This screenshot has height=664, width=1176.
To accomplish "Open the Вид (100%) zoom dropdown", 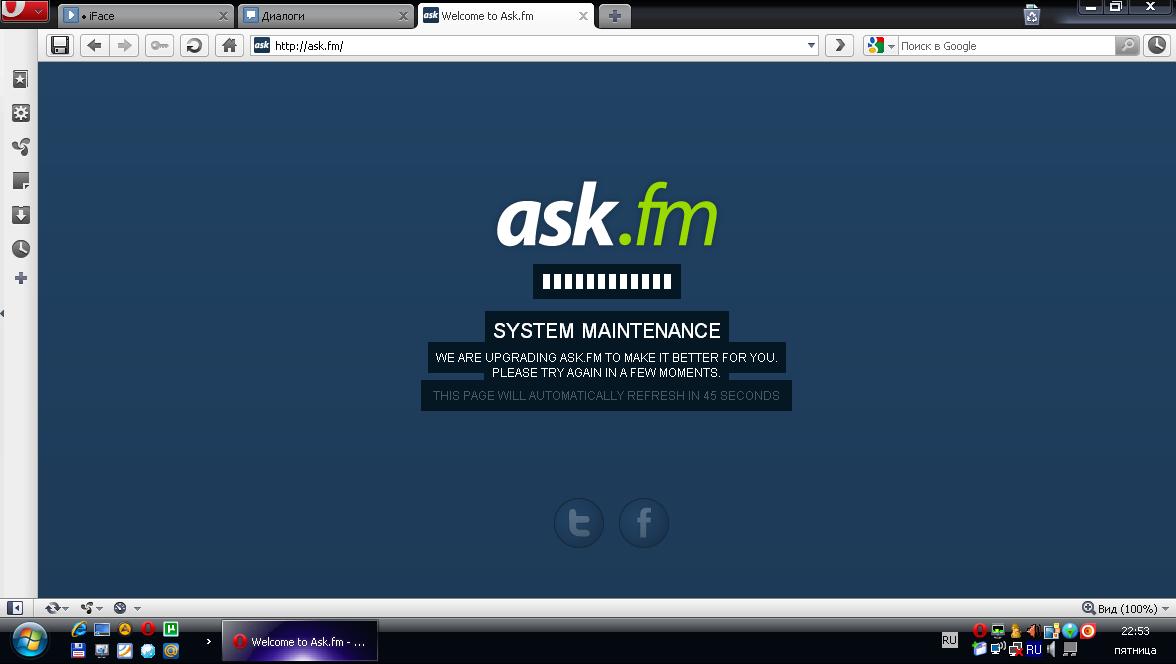I will (x=1125, y=608).
